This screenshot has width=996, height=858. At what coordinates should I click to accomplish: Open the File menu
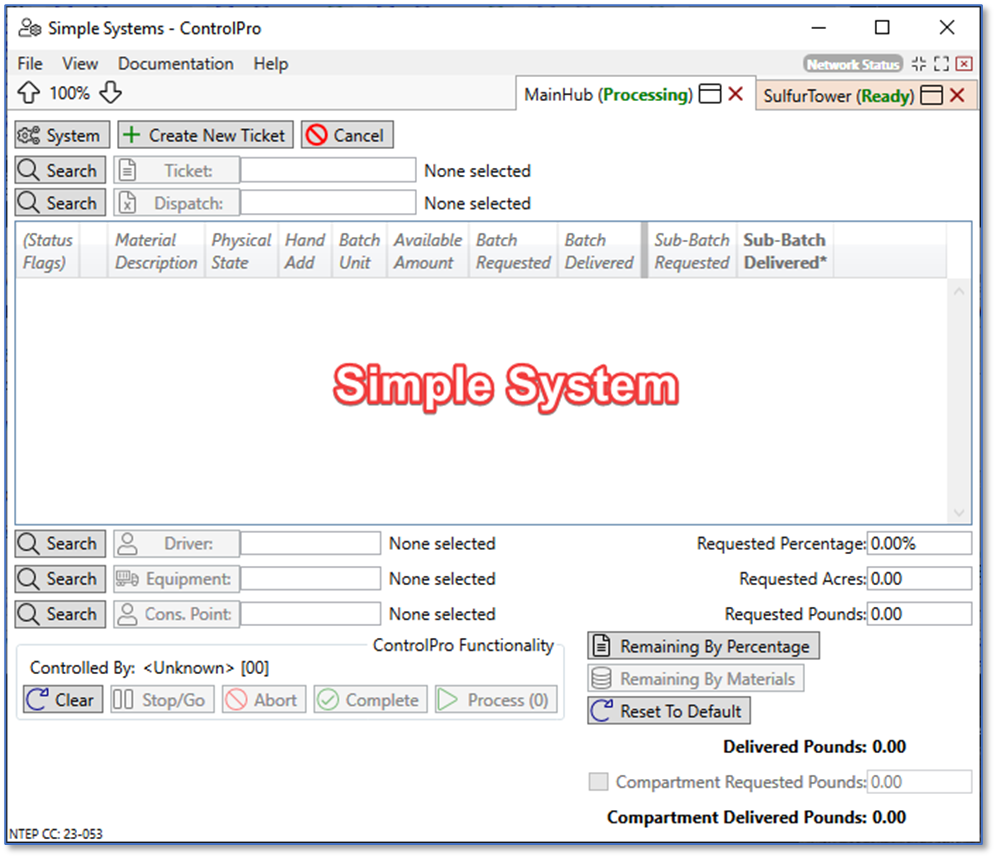click(30, 63)
